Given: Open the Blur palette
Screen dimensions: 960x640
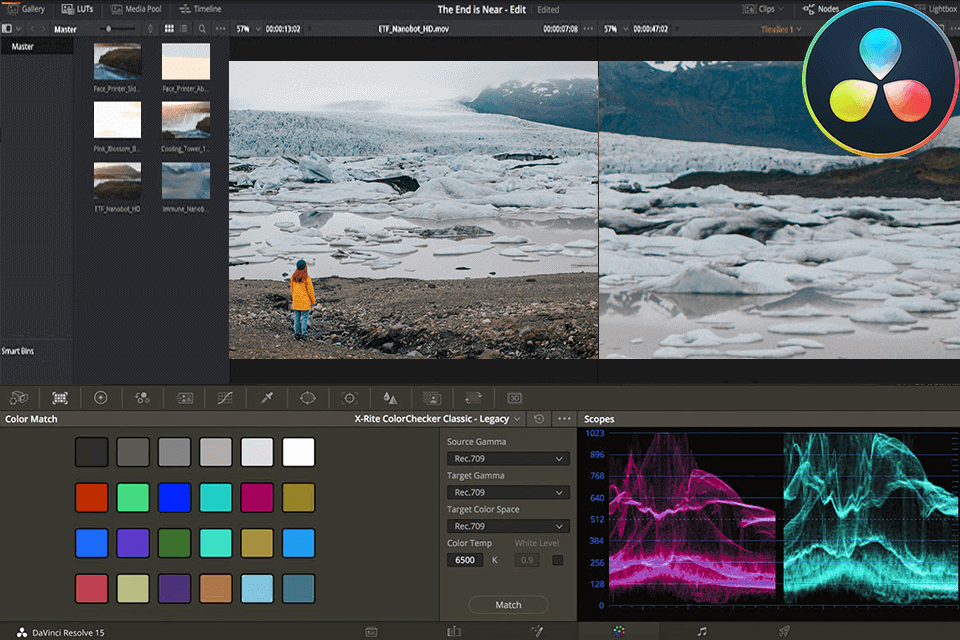Looking at the screenshot, I should pyautogui.click(x=390, y=398).
